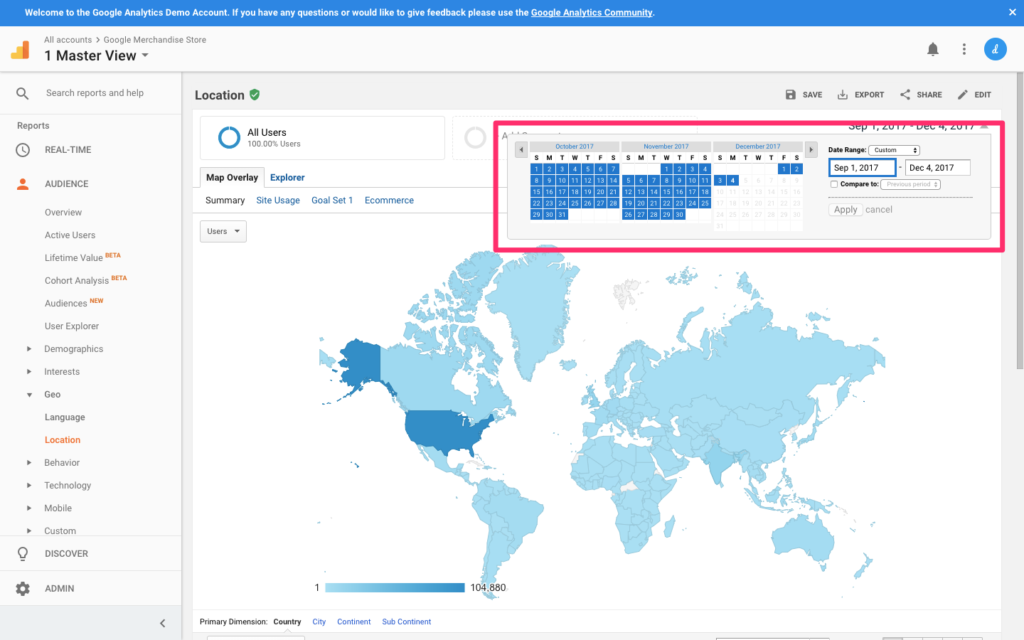Viewport: 1024px width, 640px height.
Task: Open the Date Range Custom dropdown
Action: 895,150
